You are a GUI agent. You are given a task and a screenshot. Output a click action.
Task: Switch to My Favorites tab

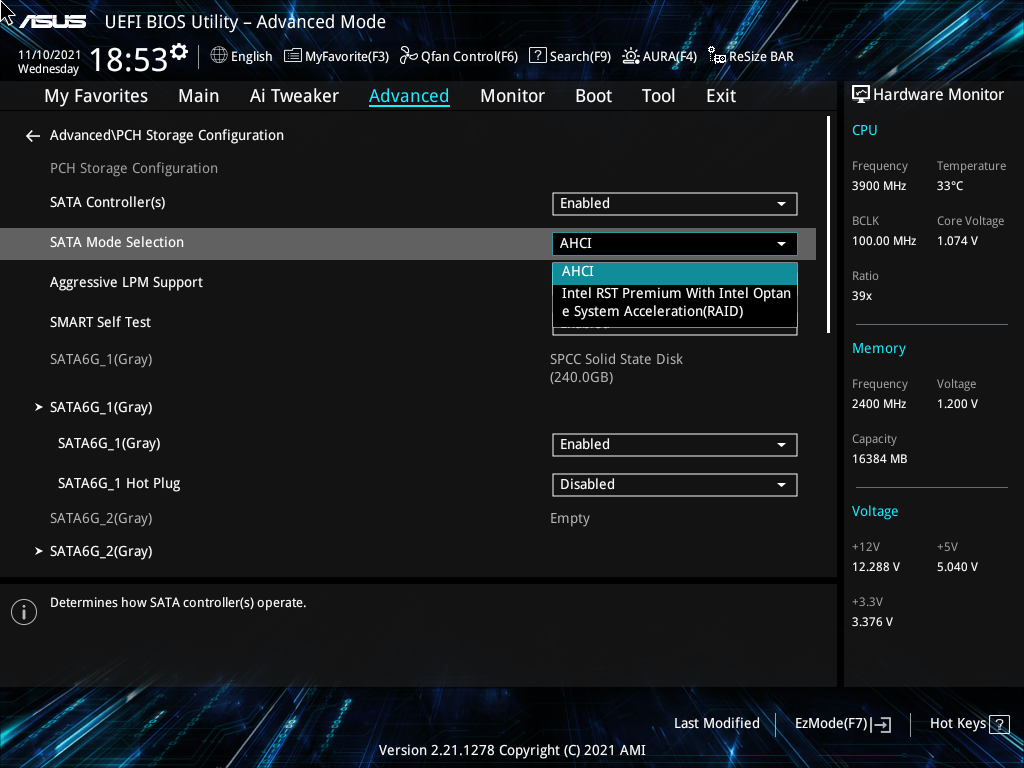pos(96,96)
